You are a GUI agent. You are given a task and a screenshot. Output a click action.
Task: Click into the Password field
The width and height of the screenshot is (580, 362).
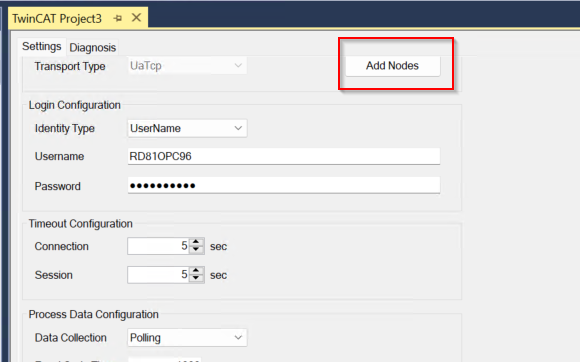click(x=284, y=185)
